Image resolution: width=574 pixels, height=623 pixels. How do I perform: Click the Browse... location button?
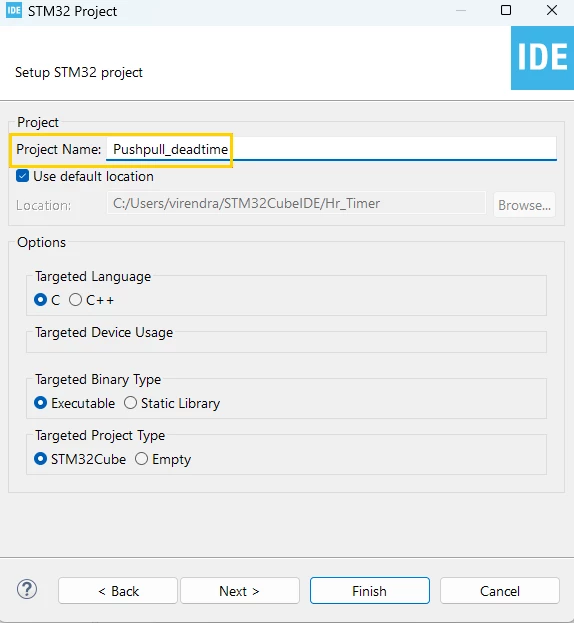[524, 205]
